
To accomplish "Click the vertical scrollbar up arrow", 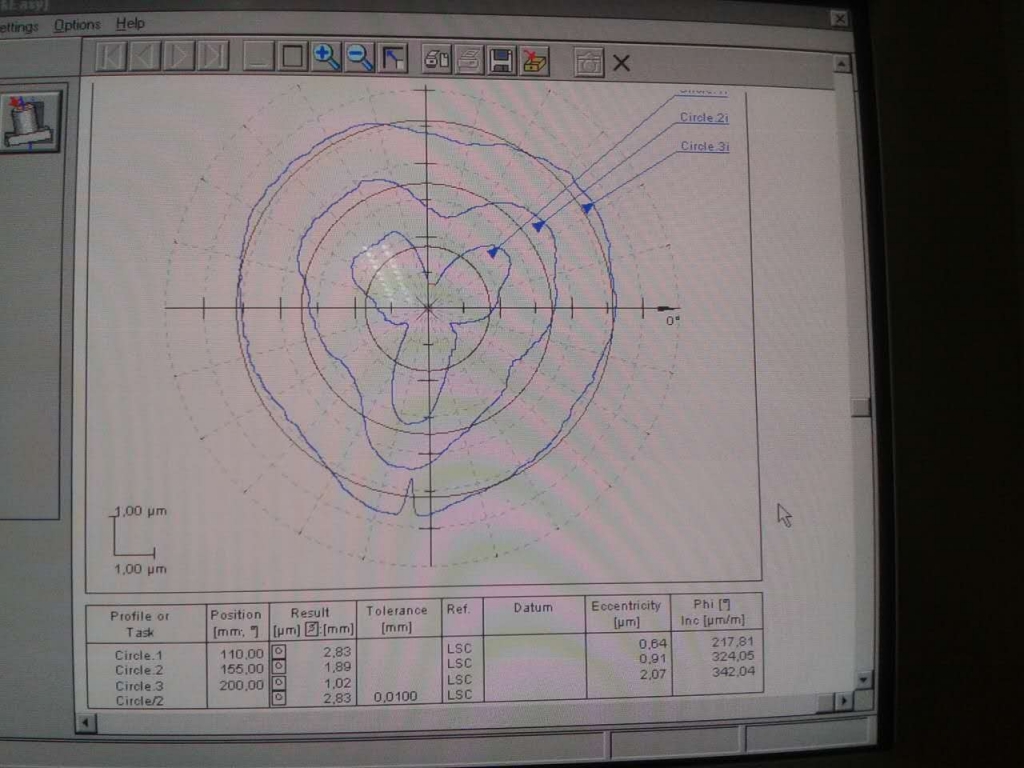I will (842, 64).
